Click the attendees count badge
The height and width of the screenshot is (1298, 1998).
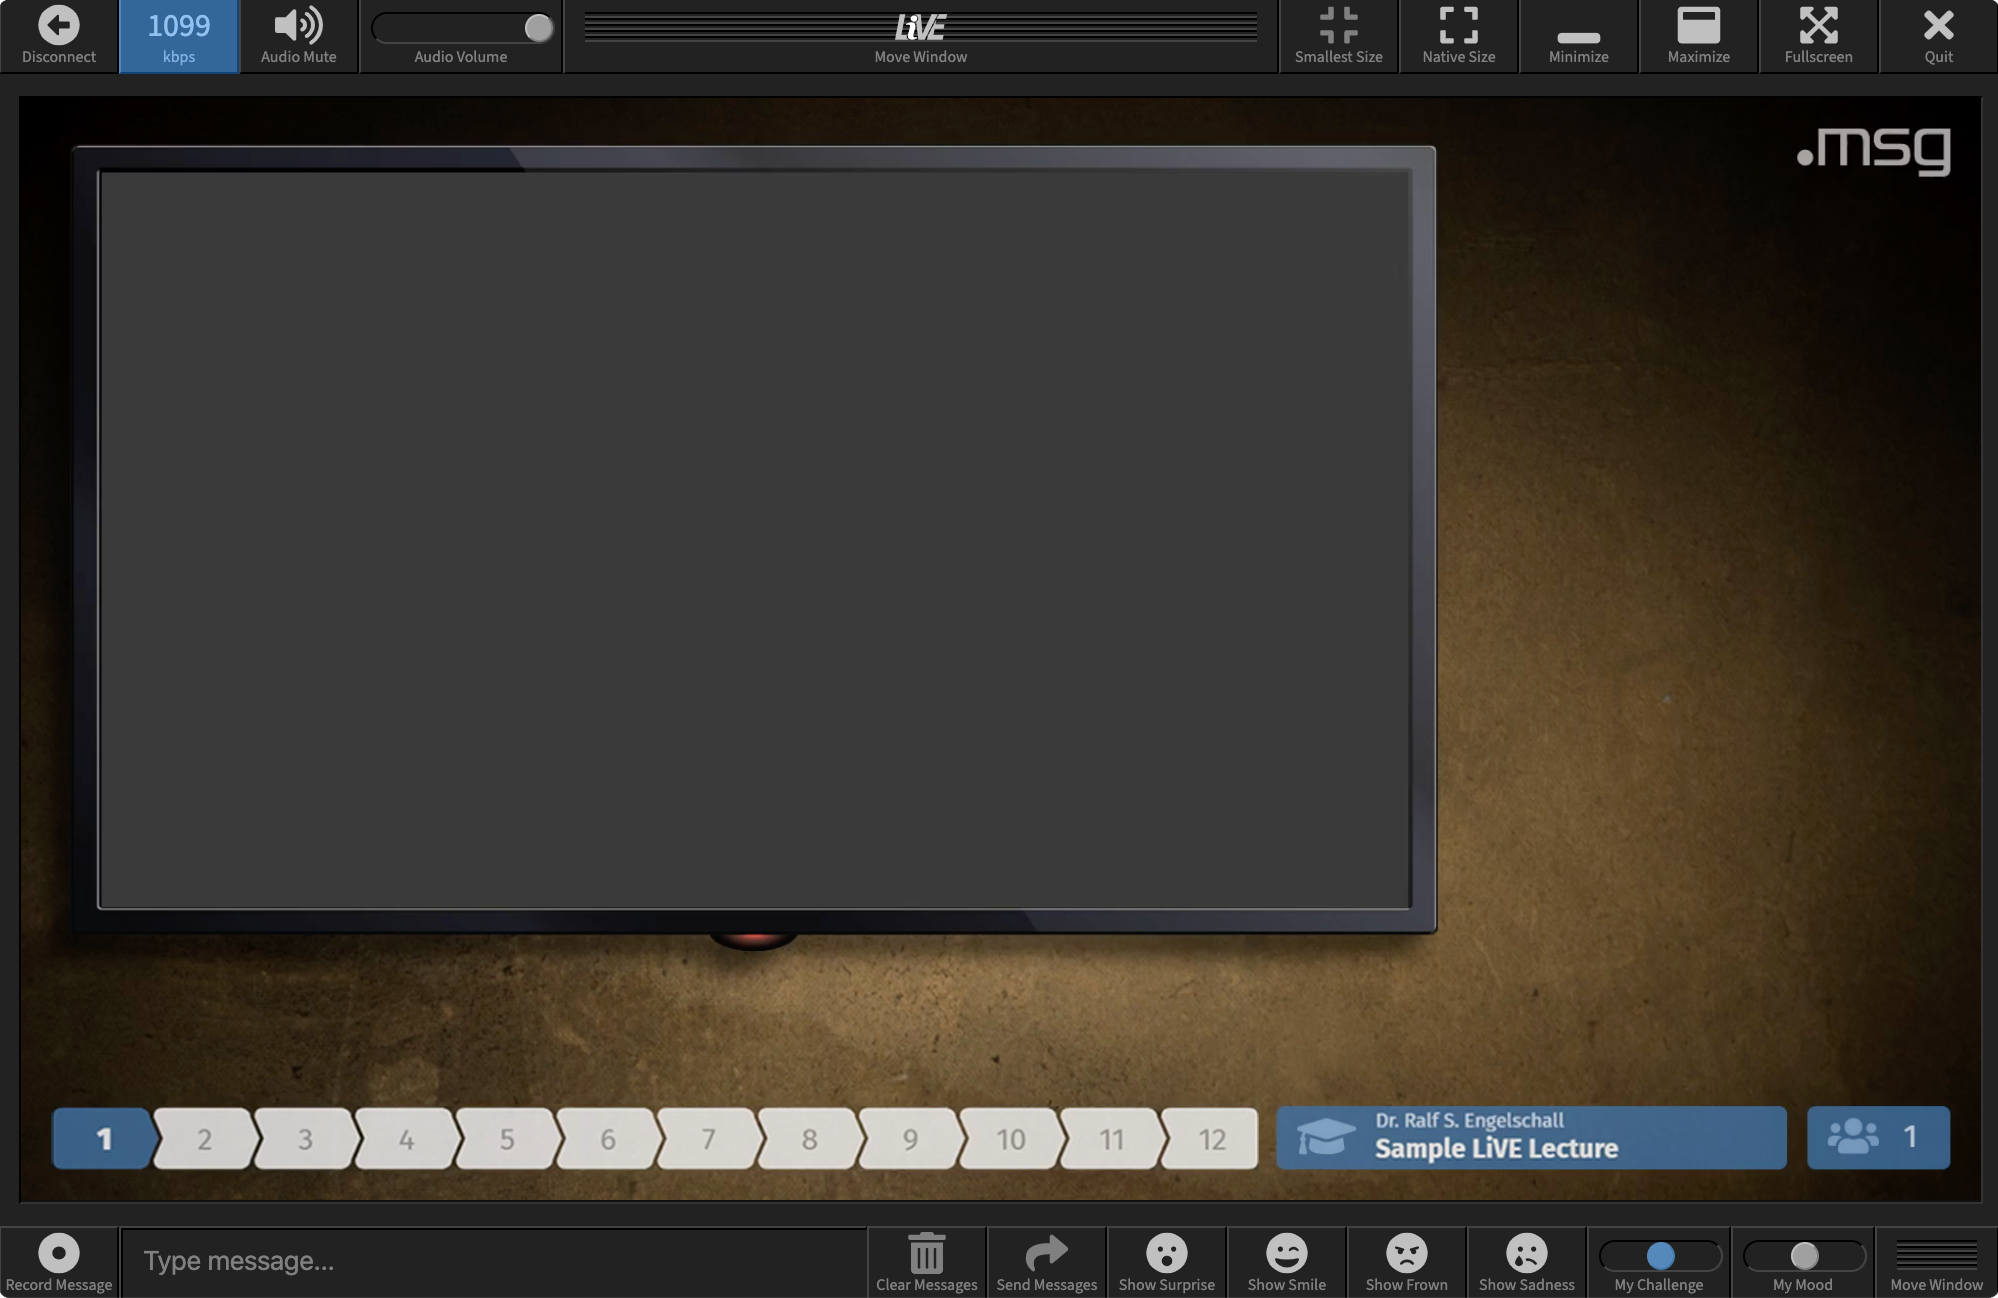point(1878,1137)
